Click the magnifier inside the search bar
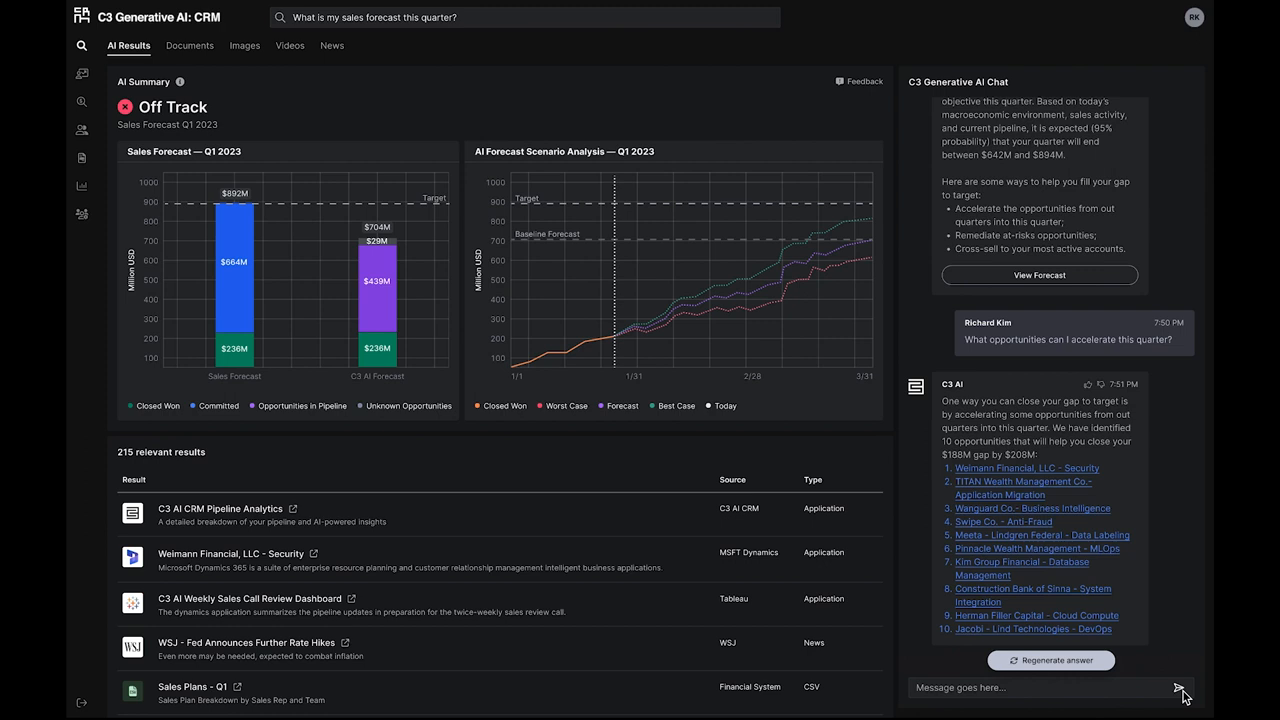1280x720 pixels. (x=281, y=17)
